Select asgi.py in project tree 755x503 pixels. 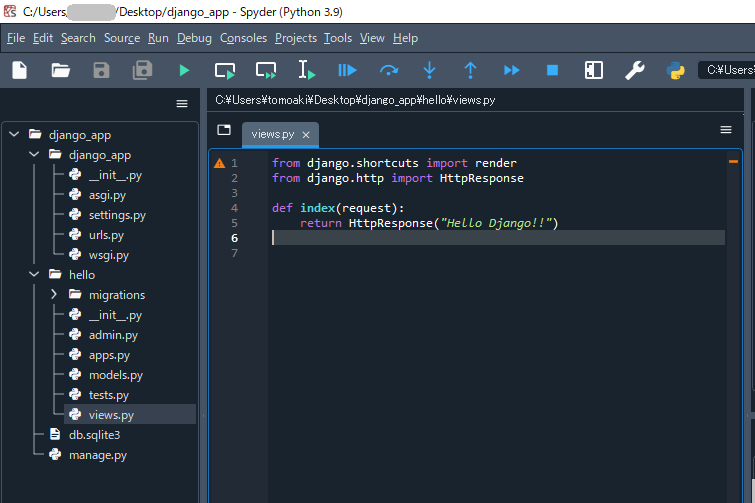pos(107,195)
